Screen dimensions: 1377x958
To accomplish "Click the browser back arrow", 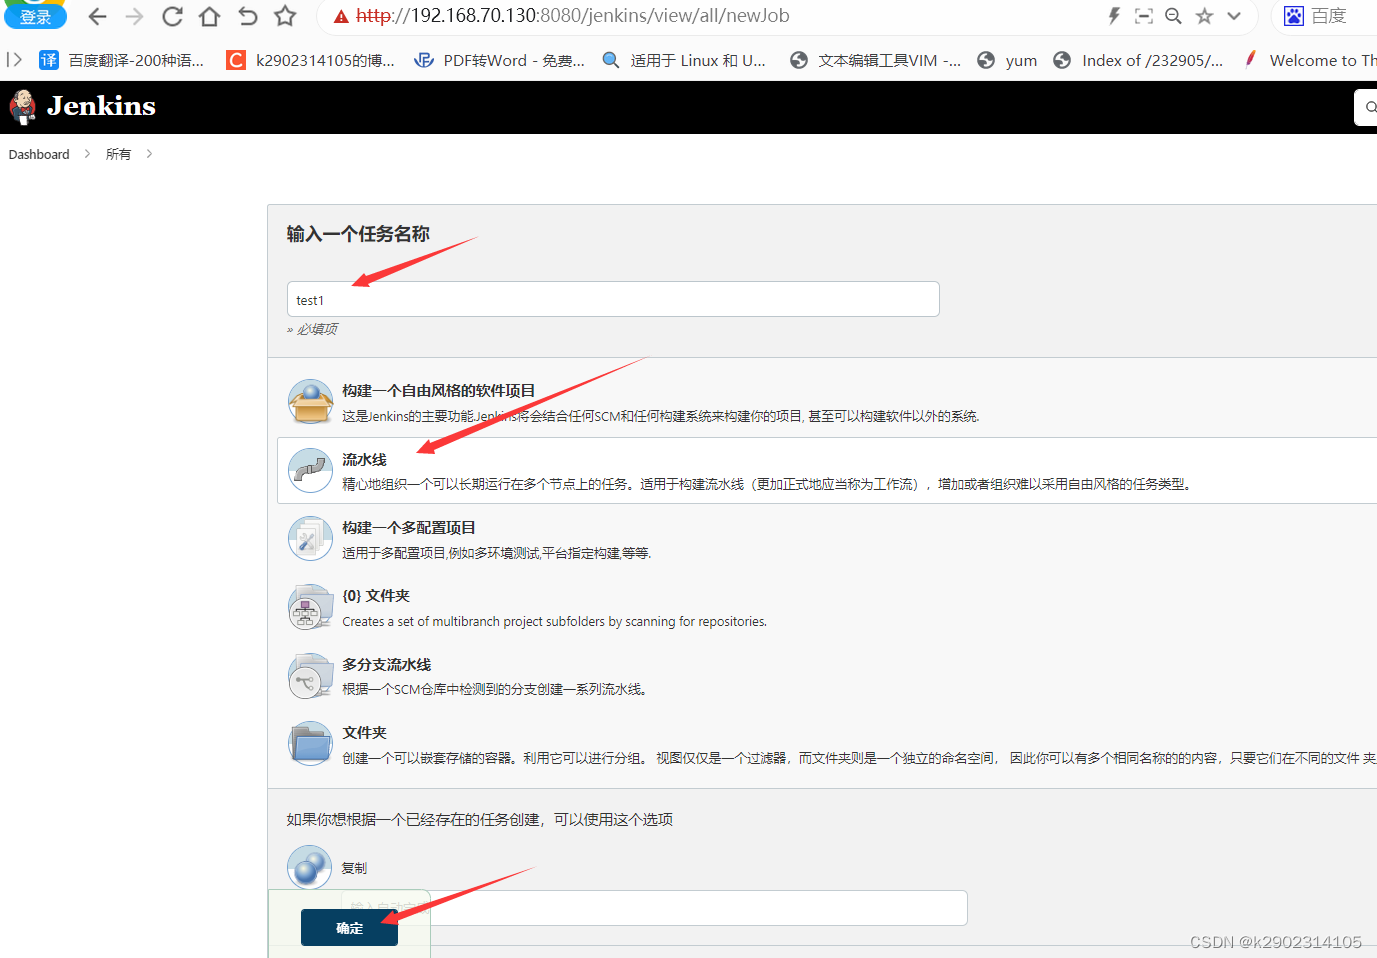I will click(97, 16).
